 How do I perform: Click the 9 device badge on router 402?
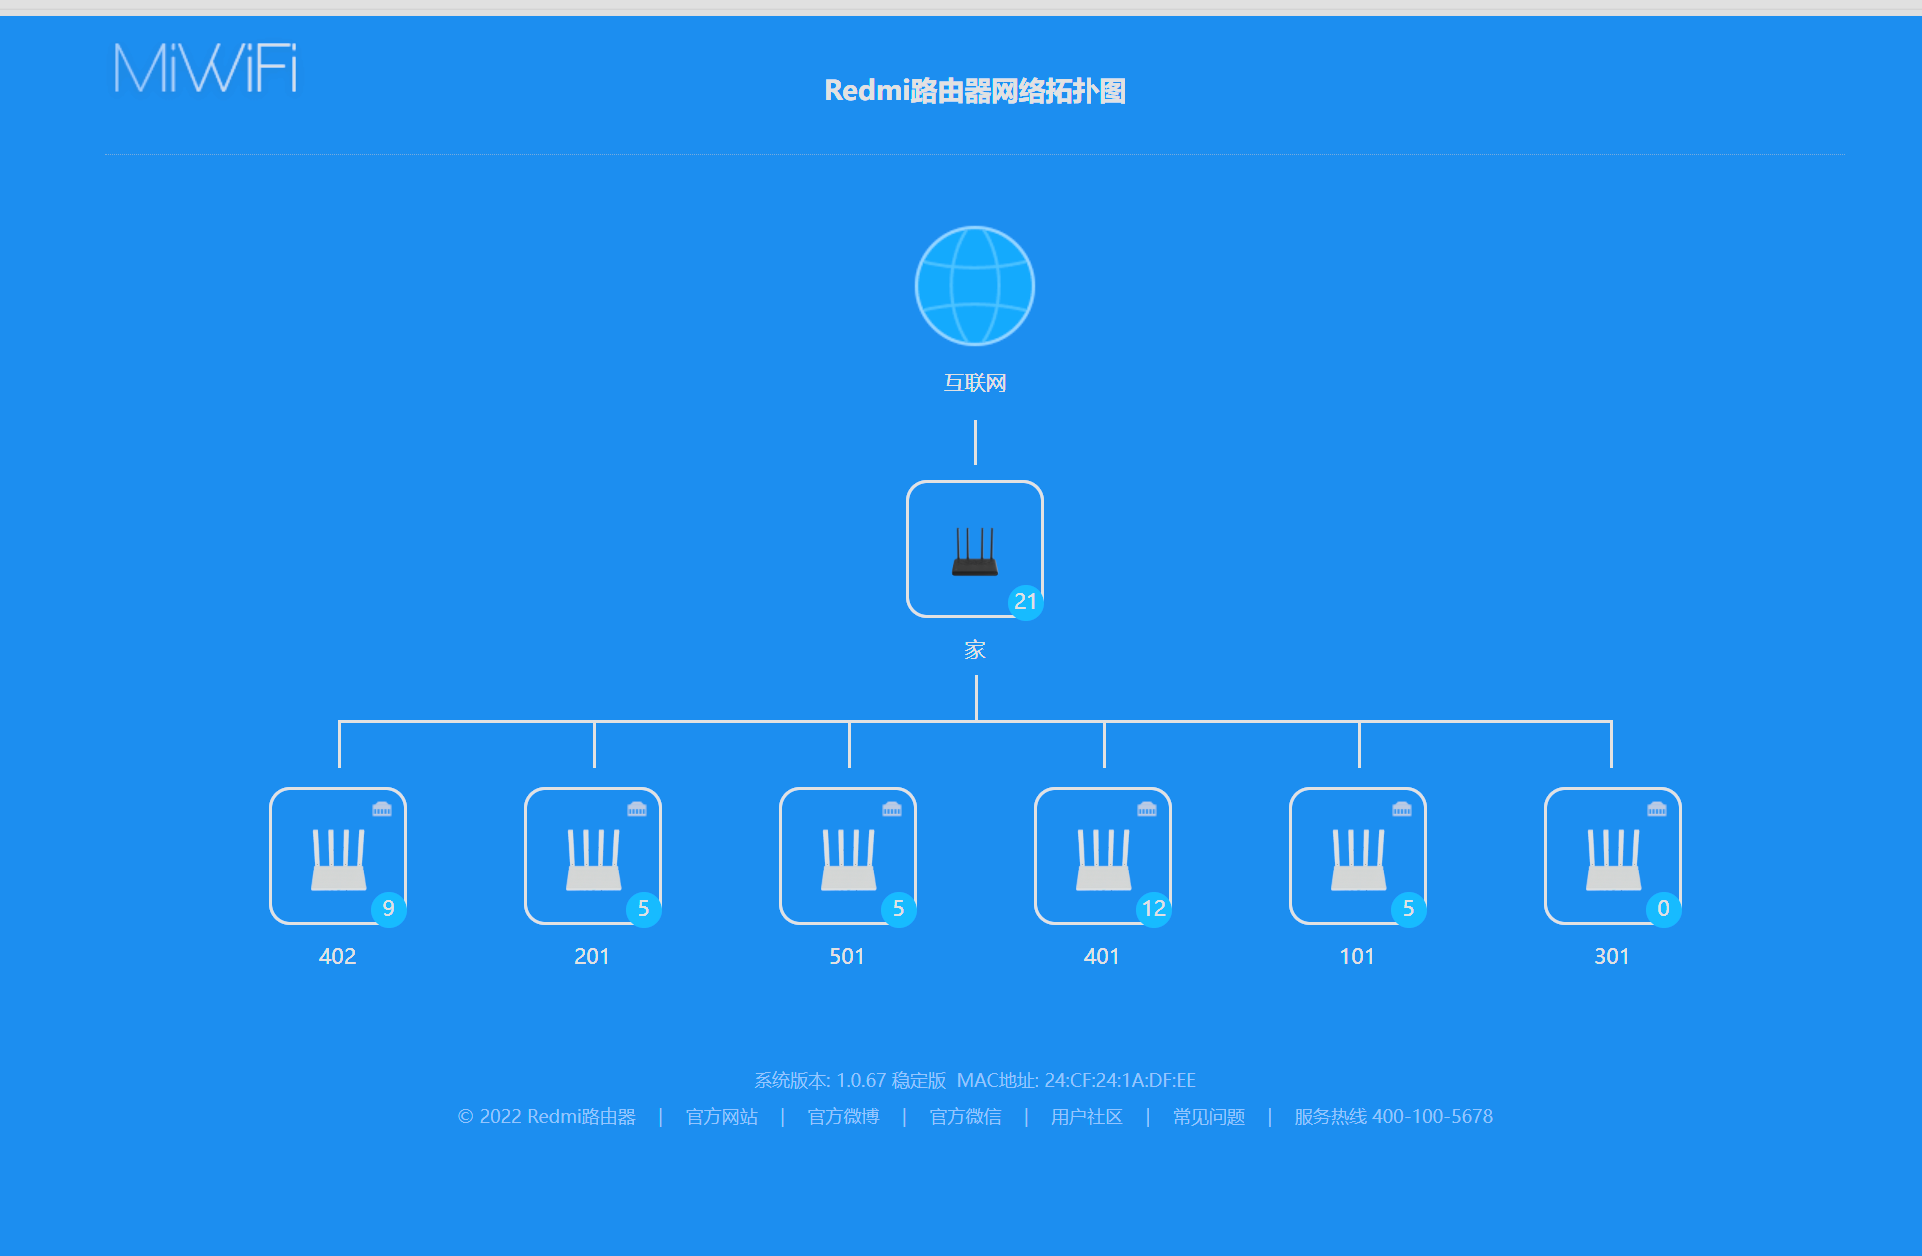tap(388, 909)
